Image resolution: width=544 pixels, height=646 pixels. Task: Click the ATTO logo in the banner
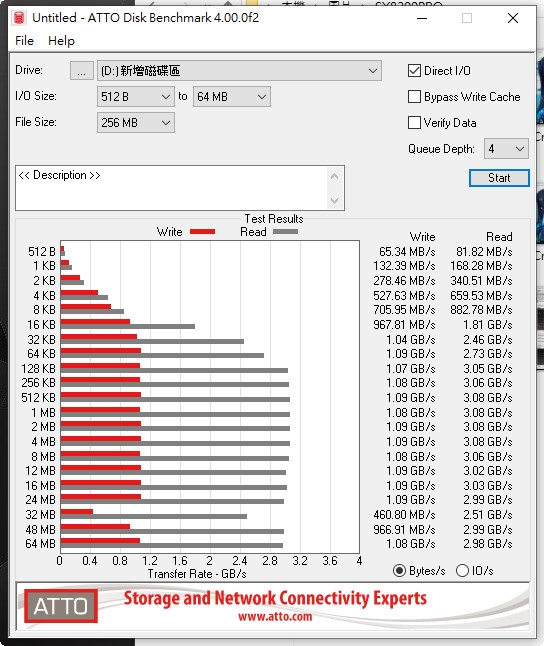coord(61,606)
